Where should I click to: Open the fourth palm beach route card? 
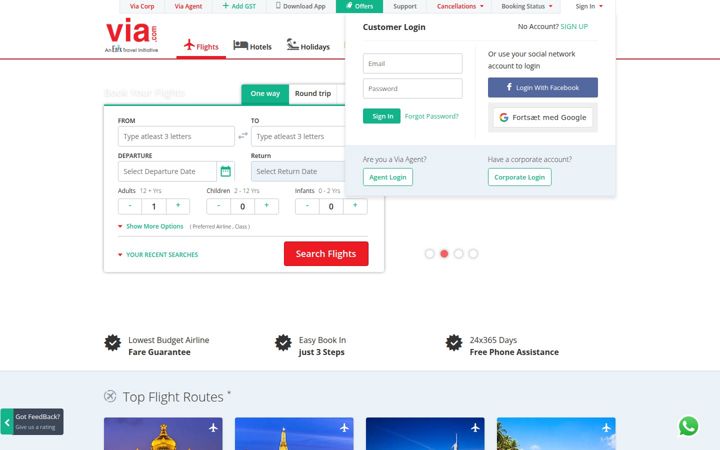556,433
